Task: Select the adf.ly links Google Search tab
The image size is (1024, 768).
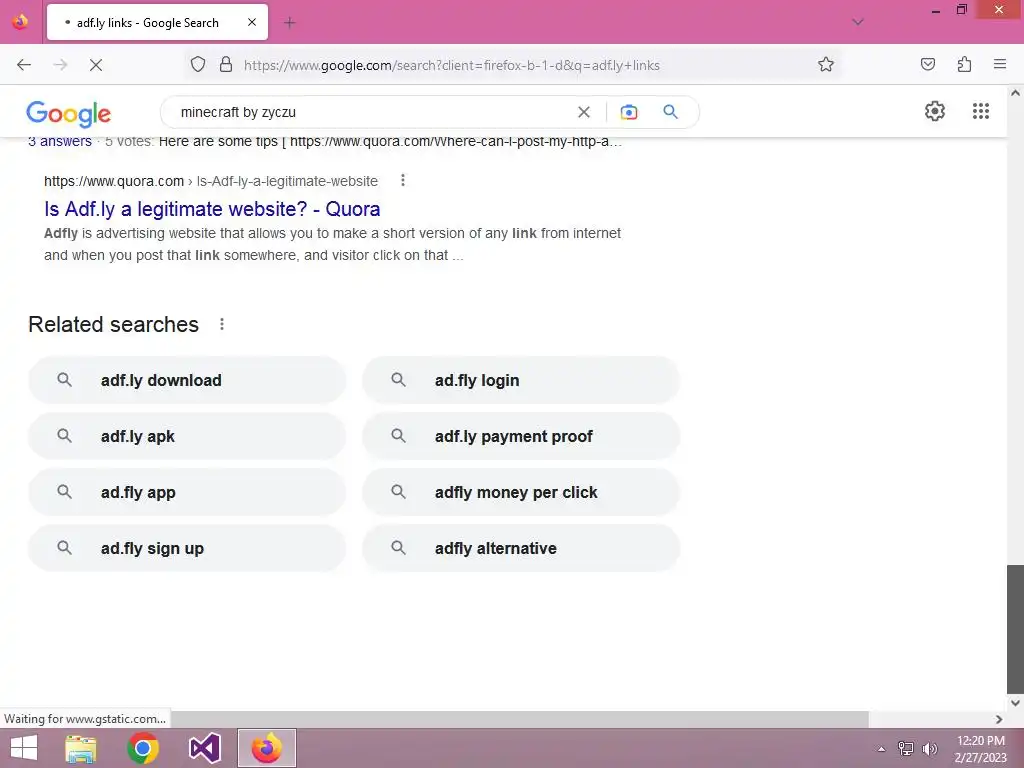Action: (157, 23)
